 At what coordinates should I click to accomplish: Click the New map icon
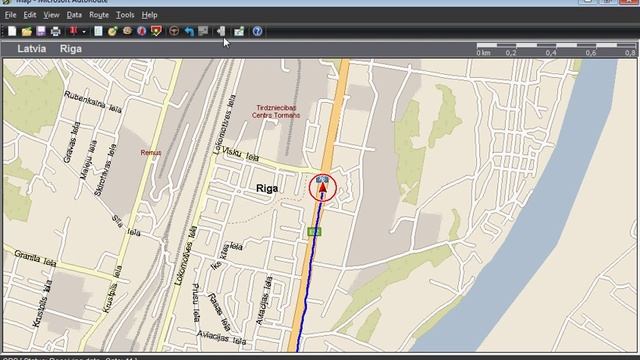pyautogui.click(x=12, y=31)
